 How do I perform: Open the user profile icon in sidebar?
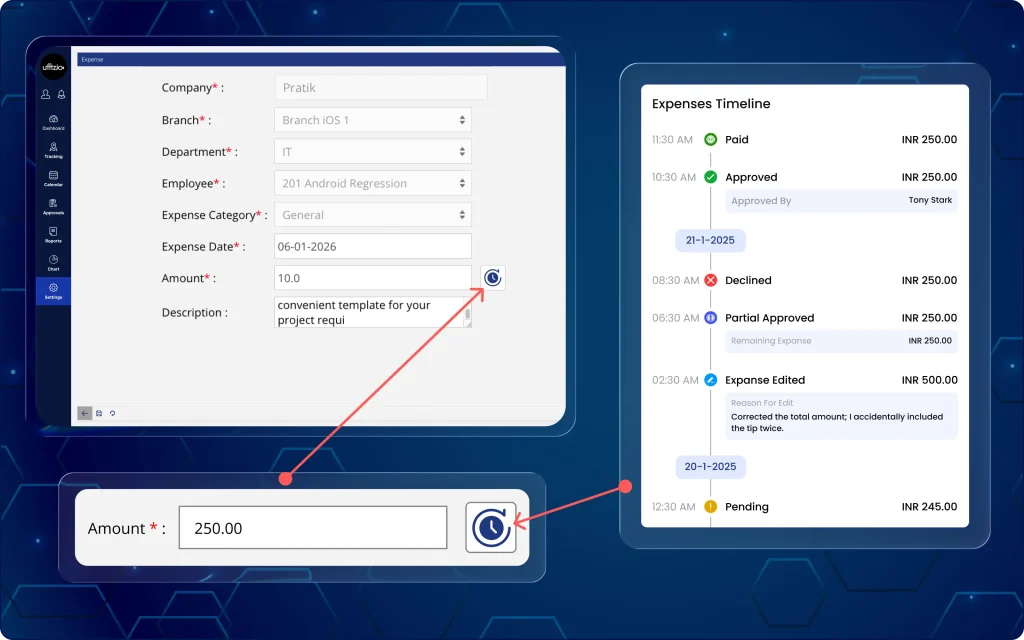(x=46, y=94)
